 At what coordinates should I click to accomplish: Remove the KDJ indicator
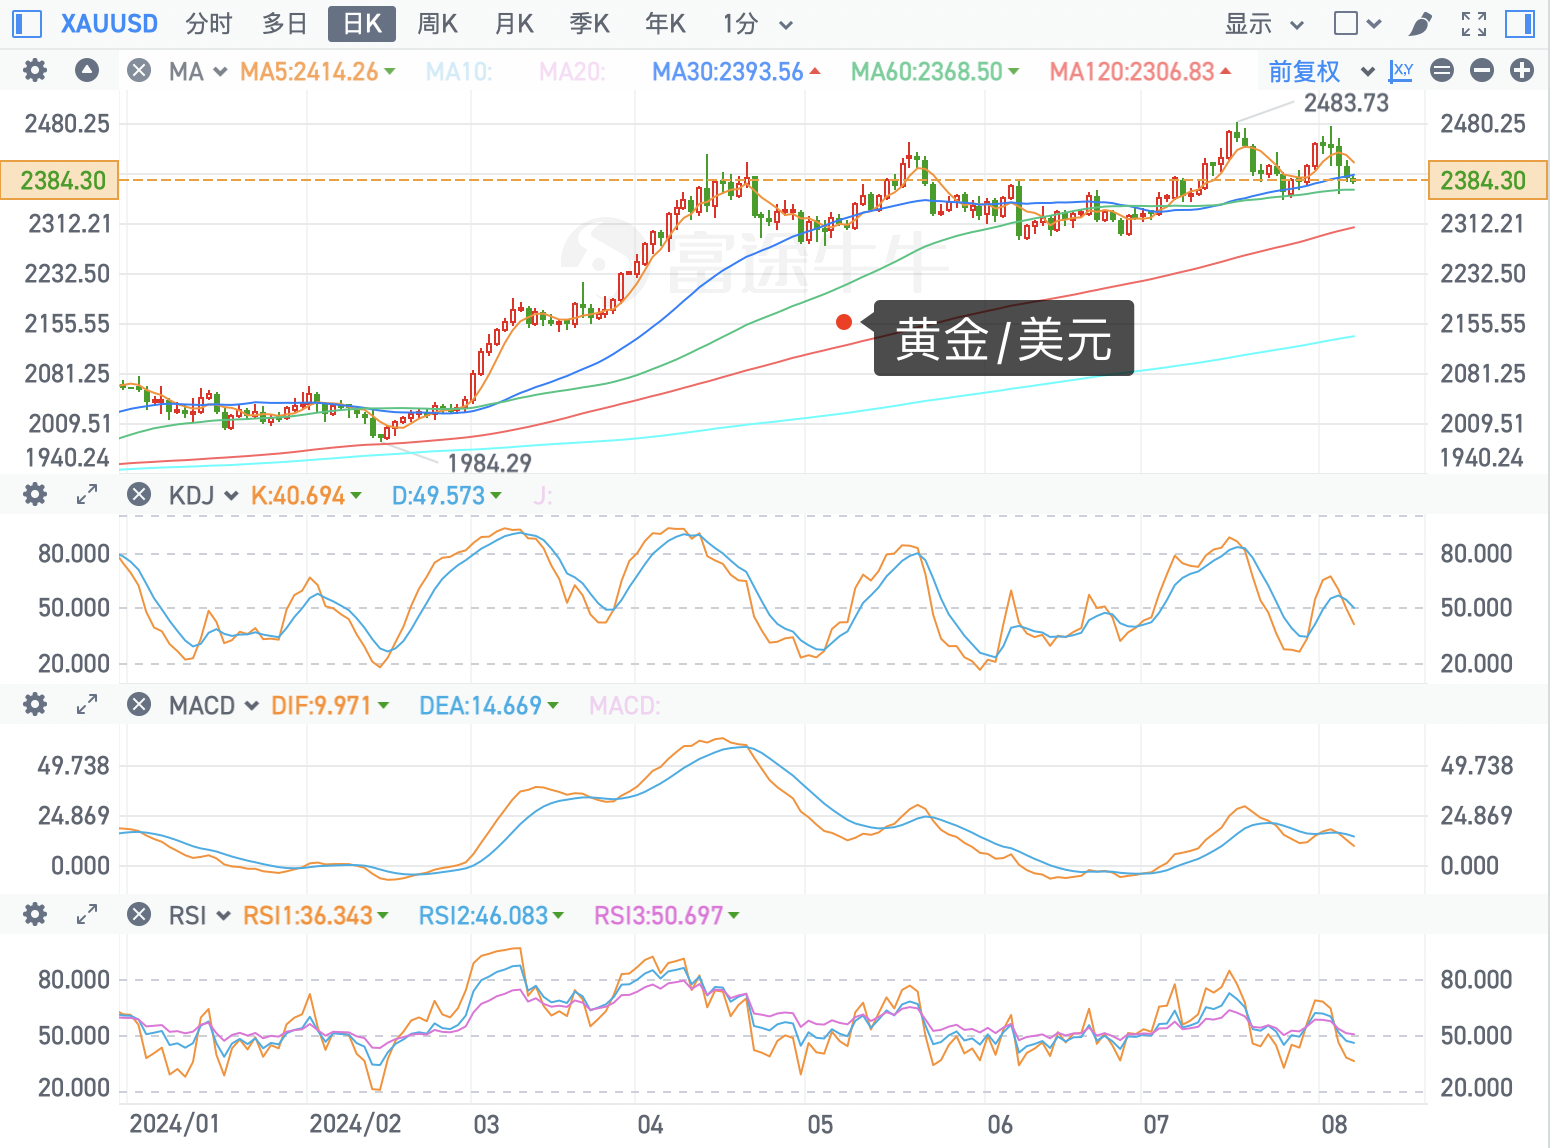pyautogui.click(x=139, y=494)
